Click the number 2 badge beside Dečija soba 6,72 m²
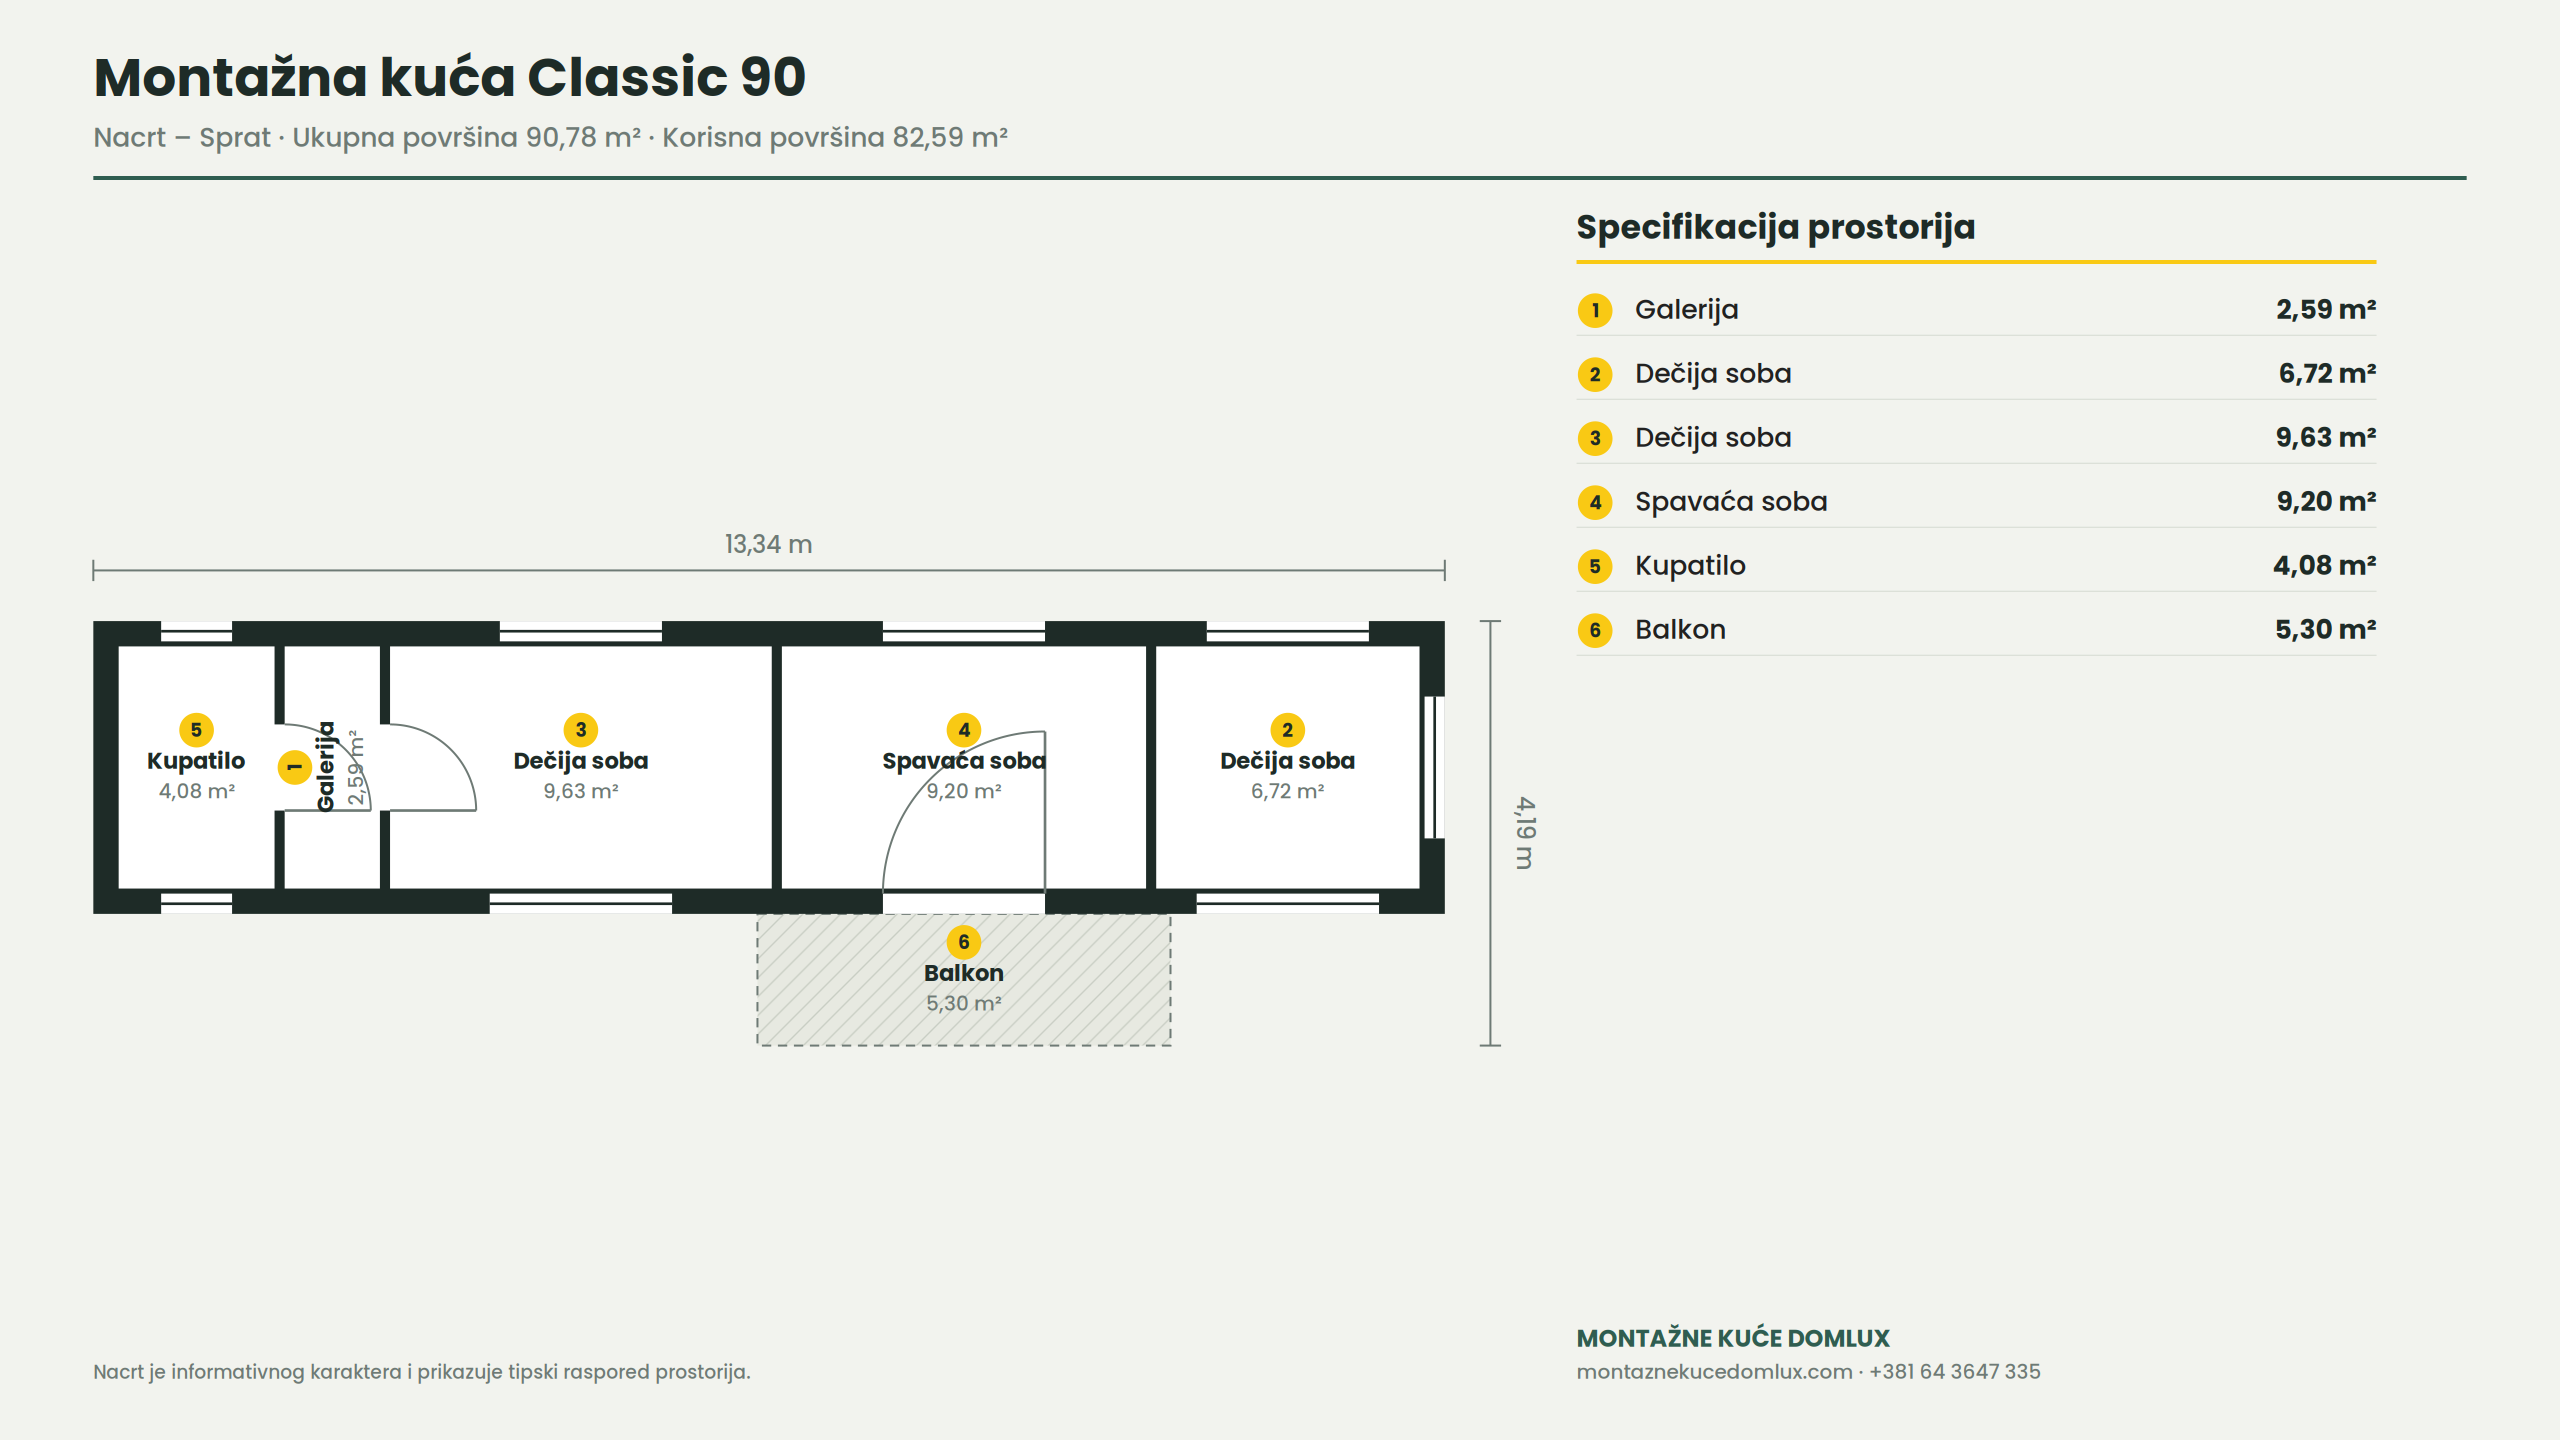 1595,374
